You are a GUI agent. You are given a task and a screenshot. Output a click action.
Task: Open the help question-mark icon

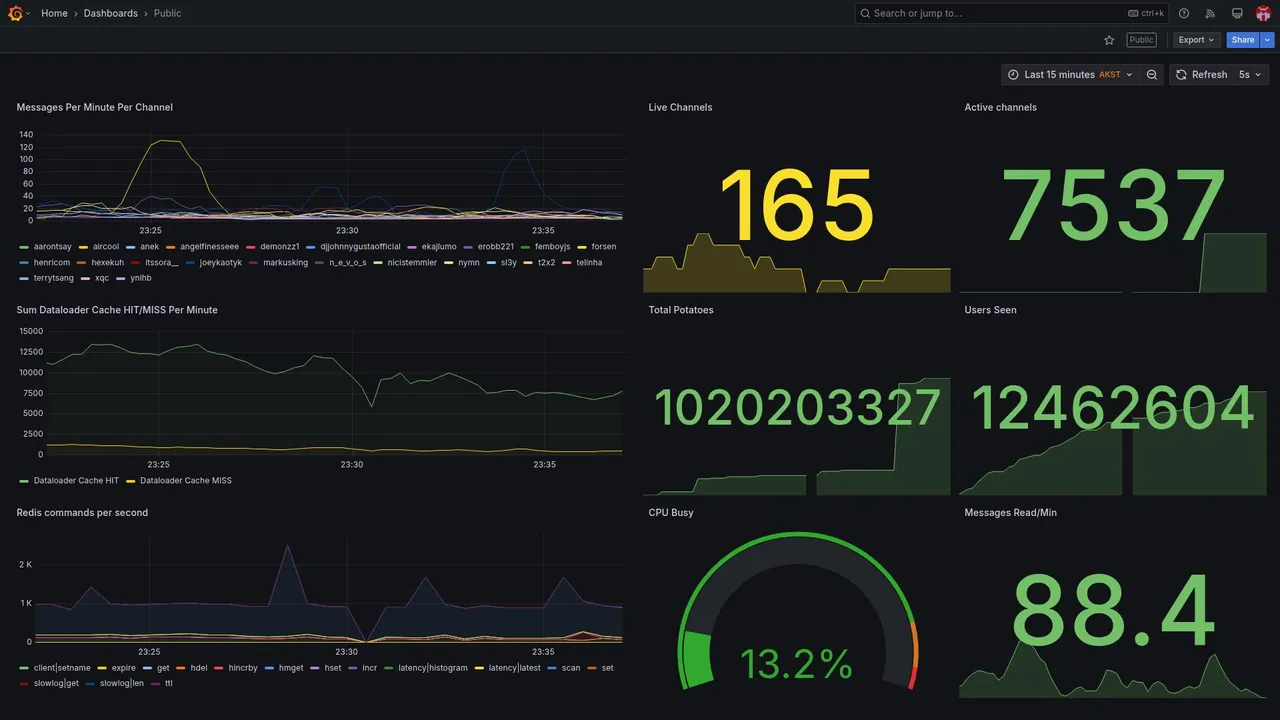coord(1184,13)
